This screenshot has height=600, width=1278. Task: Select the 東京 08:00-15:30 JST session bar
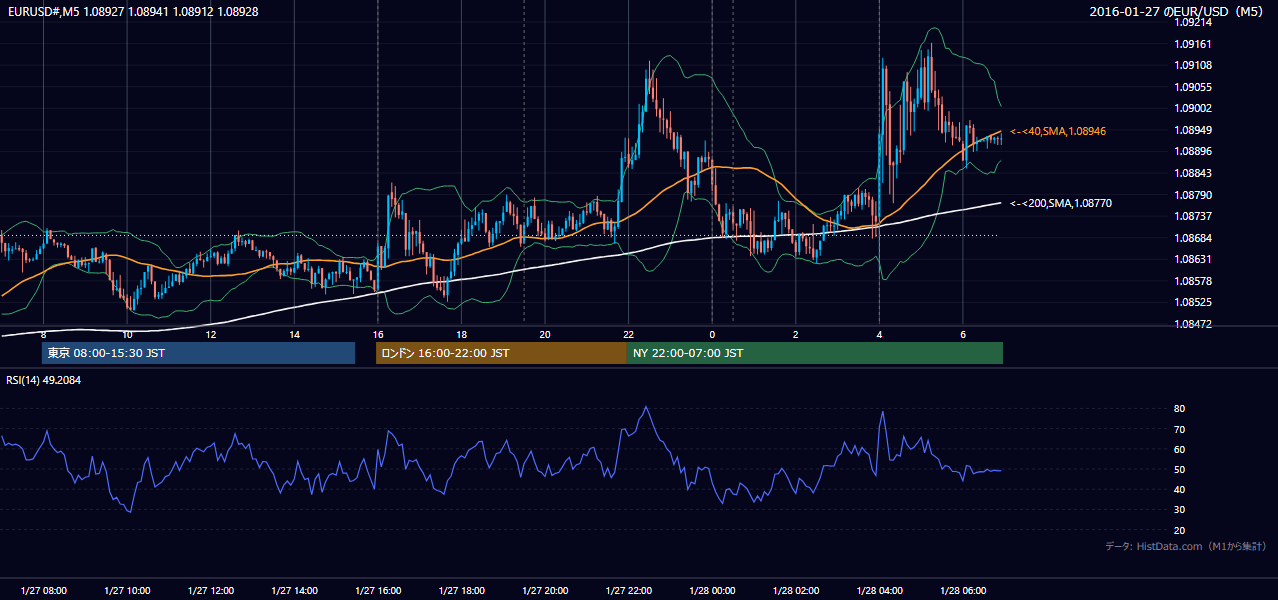coord(198,353)
